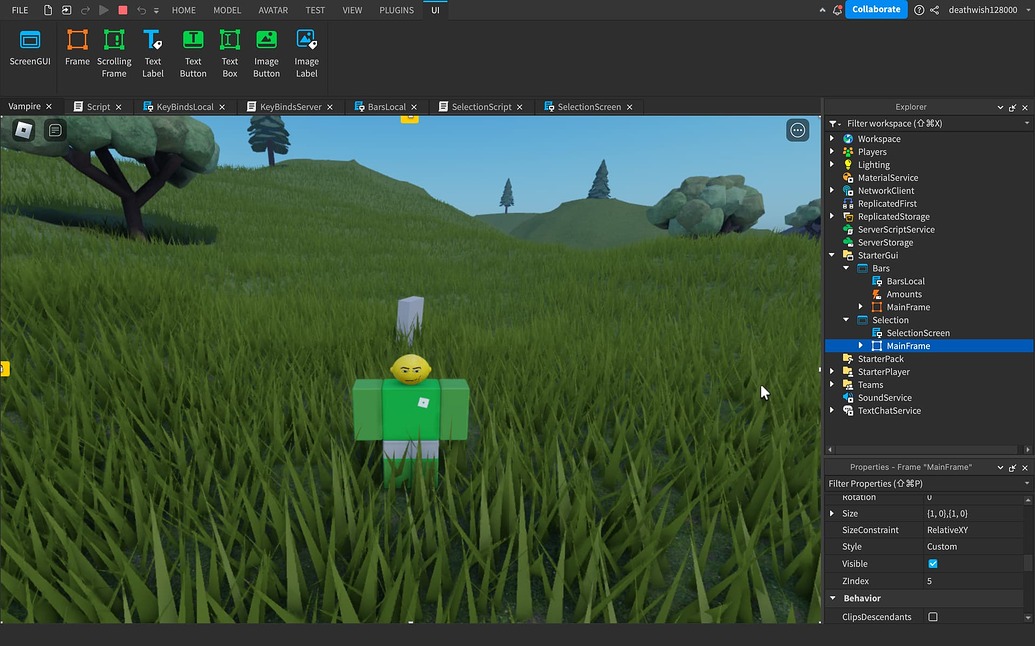Open the help question-mark button
Image resolution: width=1035 pixels, height=646 pixels.
coord(917,9)
